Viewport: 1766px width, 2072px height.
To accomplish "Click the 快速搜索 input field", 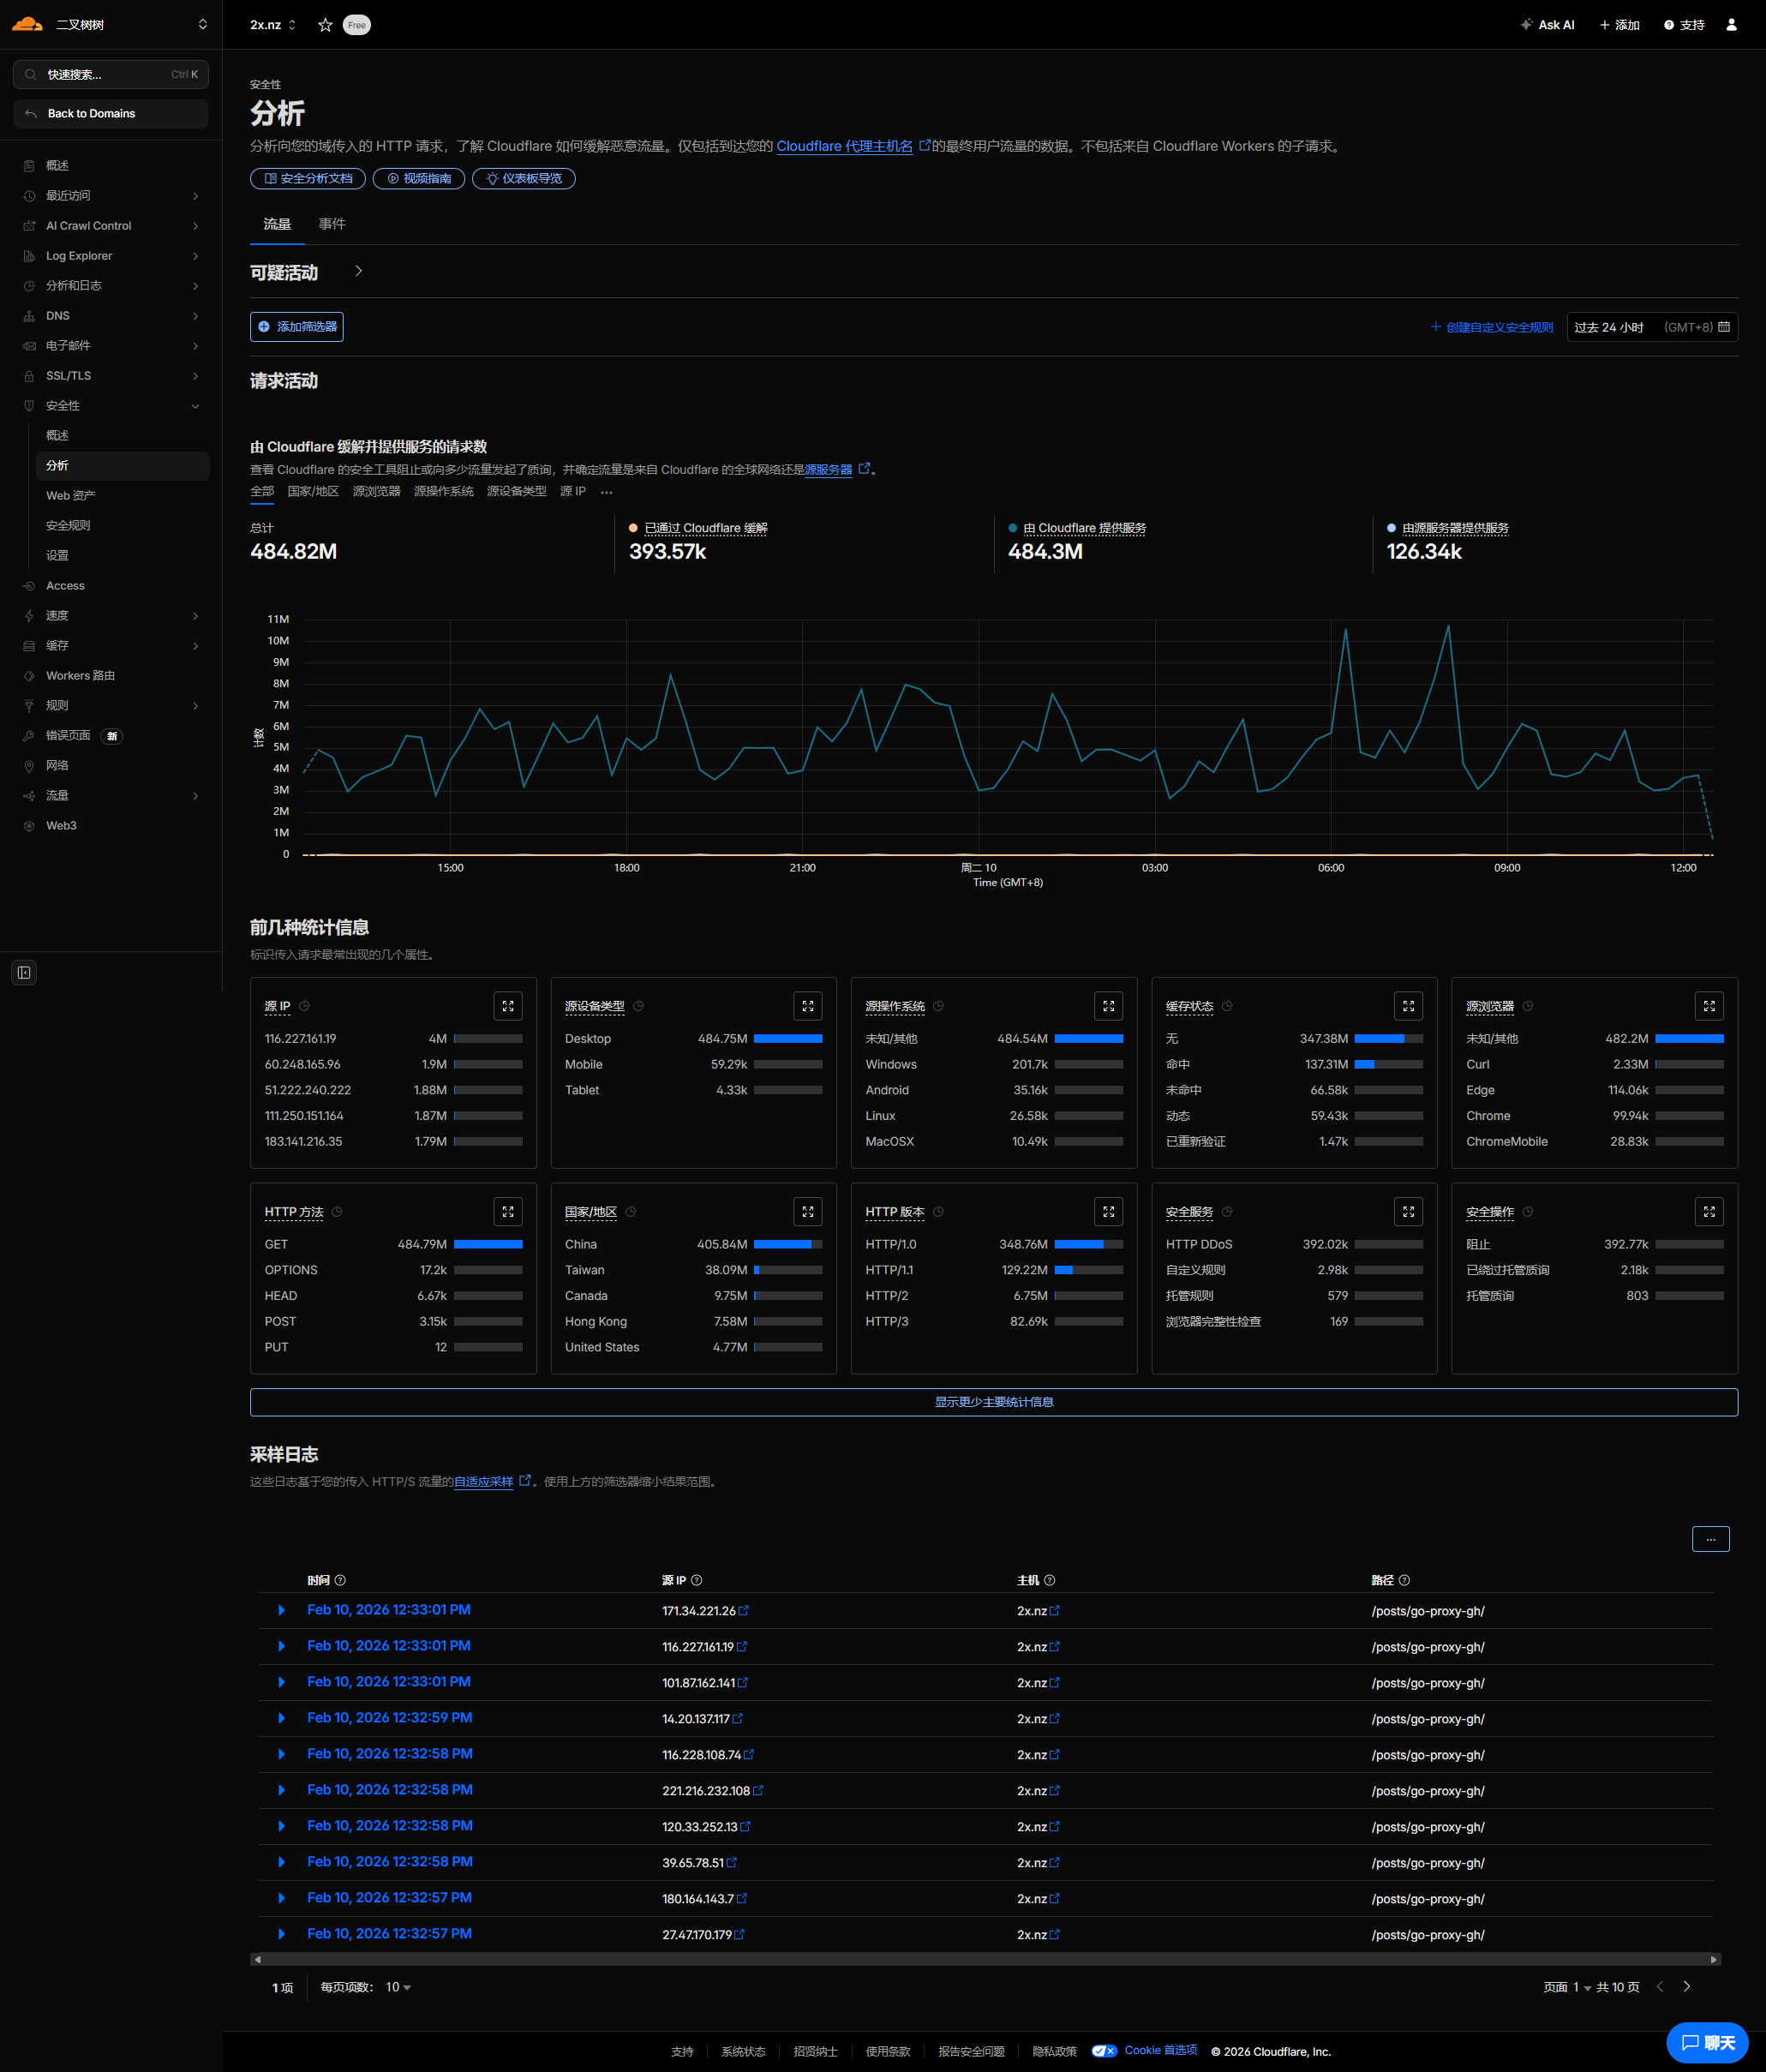I will click(x=110, y=74).
